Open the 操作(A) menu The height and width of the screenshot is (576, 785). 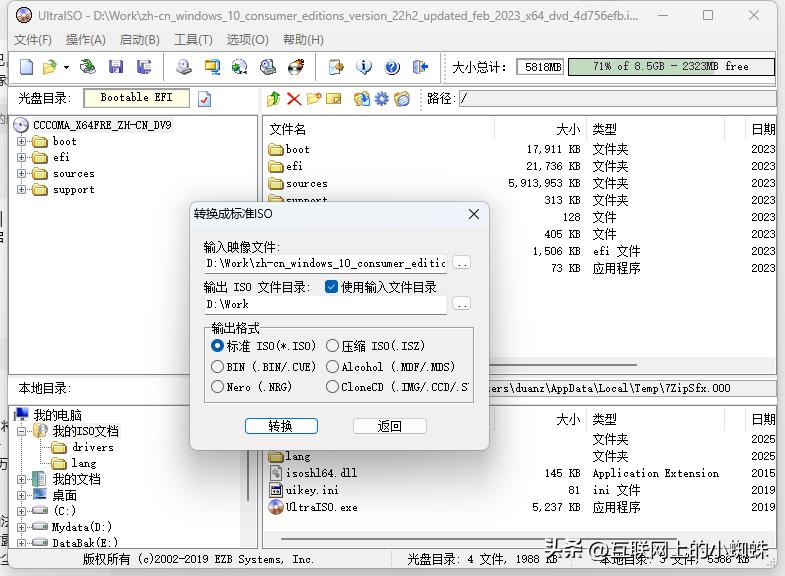[86, 40]
